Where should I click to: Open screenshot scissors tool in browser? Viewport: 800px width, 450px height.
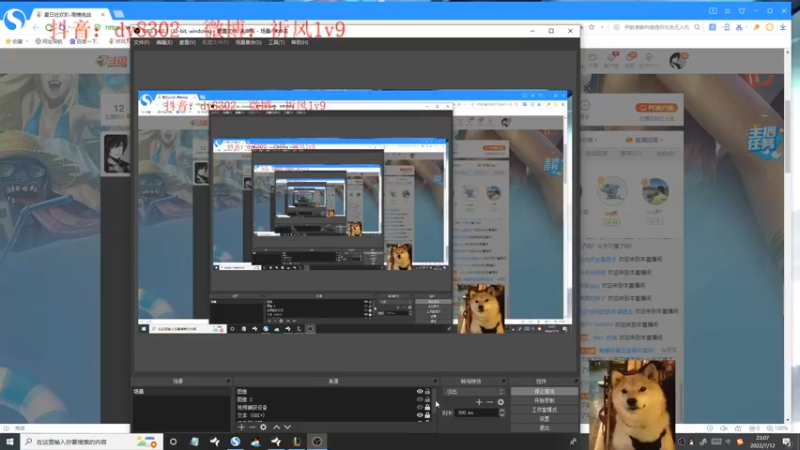(739, 27)
